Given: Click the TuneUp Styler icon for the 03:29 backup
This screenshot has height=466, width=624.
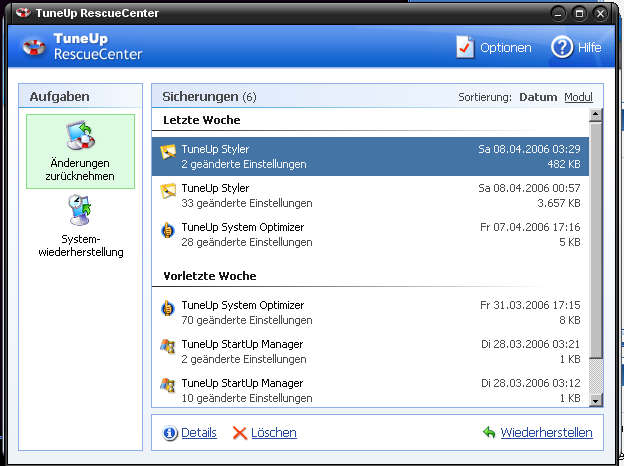Looking at the screenshot, I should click(168, 152).
